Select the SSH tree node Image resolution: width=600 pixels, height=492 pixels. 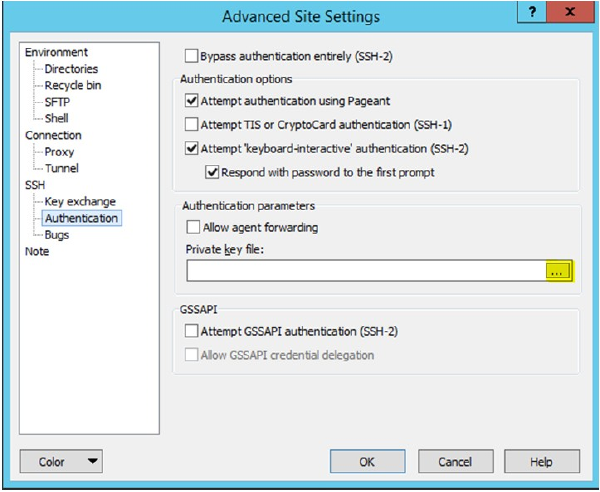click(35, 185)
